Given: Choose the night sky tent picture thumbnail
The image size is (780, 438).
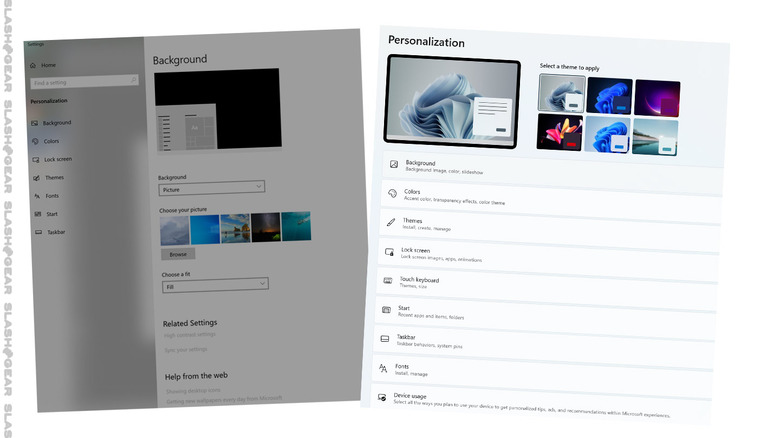Looking at the screenshot, I should click(x=266, y=227).
